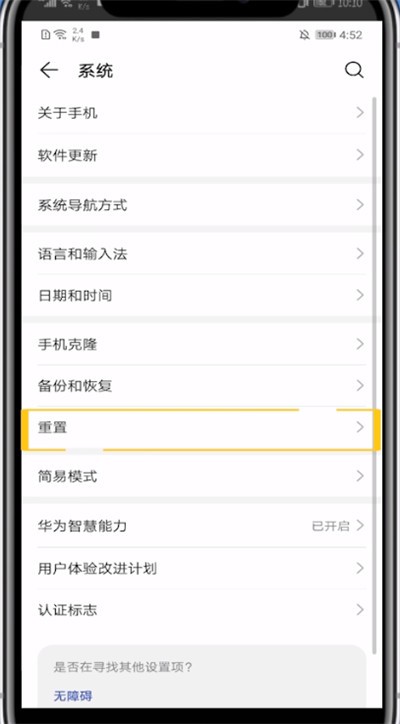
Task: Open 用户体验改进计划 entry
Action: coord(201,568)
